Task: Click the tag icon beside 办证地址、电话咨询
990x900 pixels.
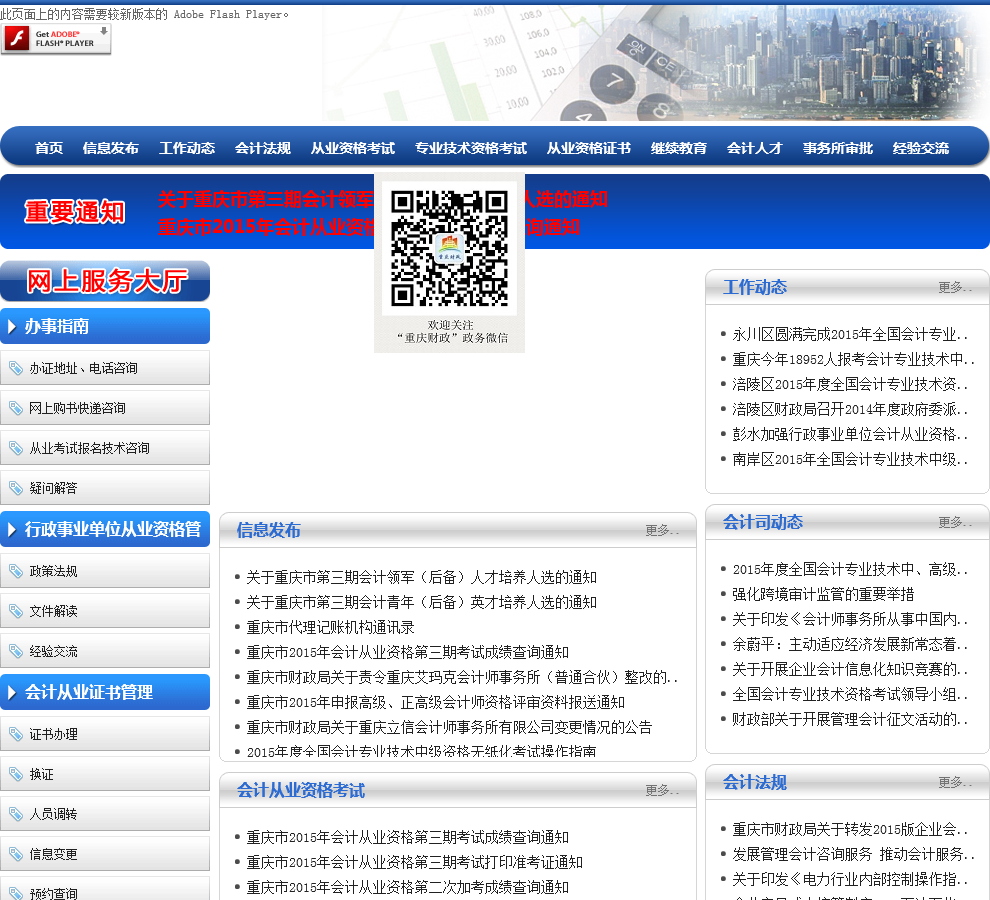Action: pos(16,368)
